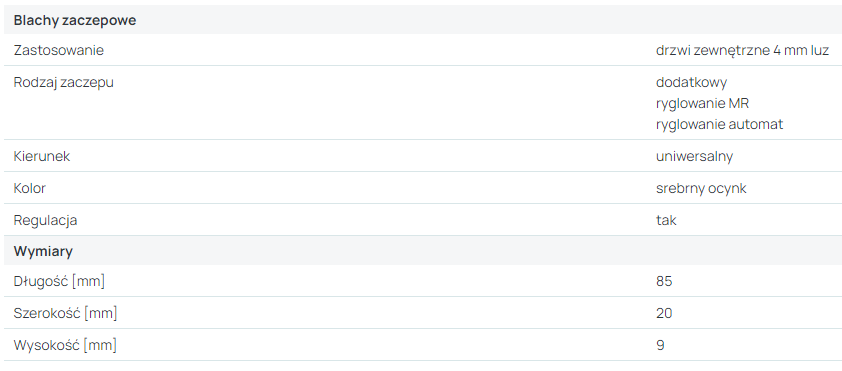Click the Wymiary section header
The width and height of the screenshot is (842, 371).
43,251
